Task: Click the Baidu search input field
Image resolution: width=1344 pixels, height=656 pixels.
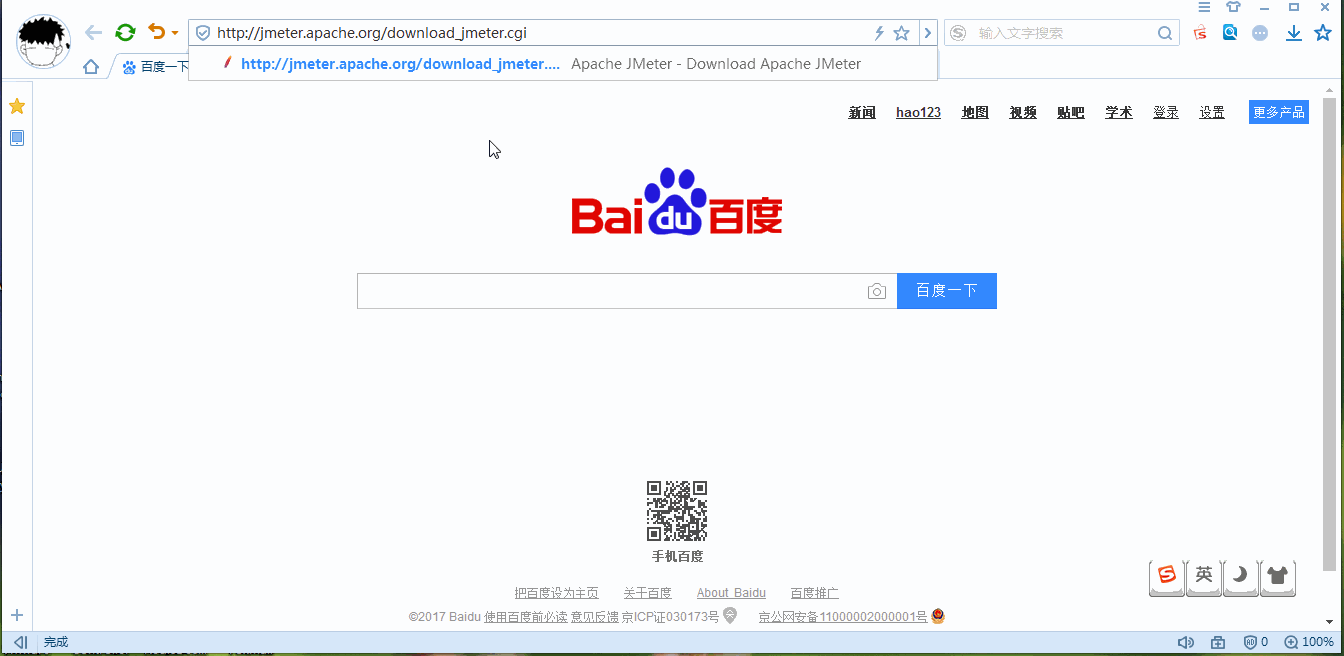Action: (x=610, y=291)
